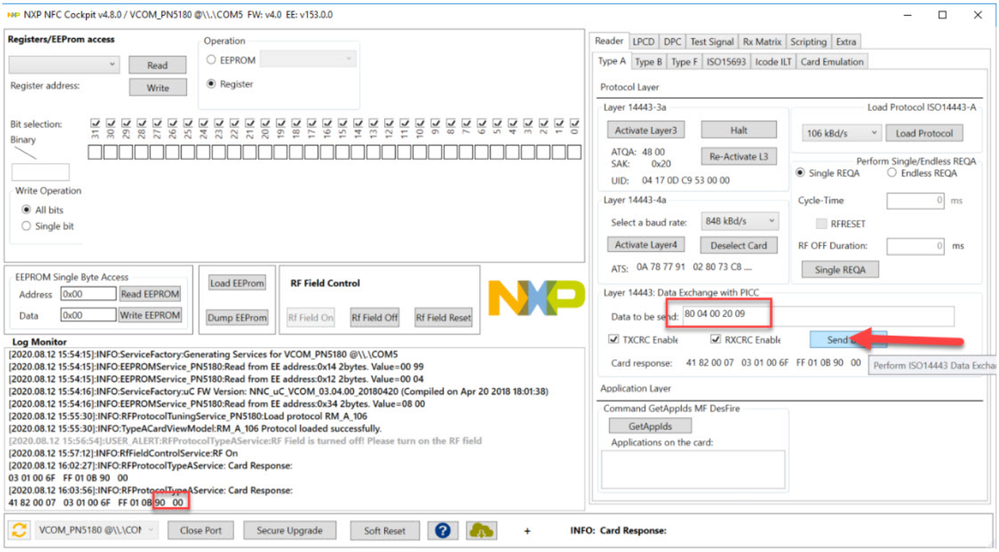Click the Soft Reset button
Image resolution: width=999 pixels, height=552 pixels.
click(x=384, y=530)
